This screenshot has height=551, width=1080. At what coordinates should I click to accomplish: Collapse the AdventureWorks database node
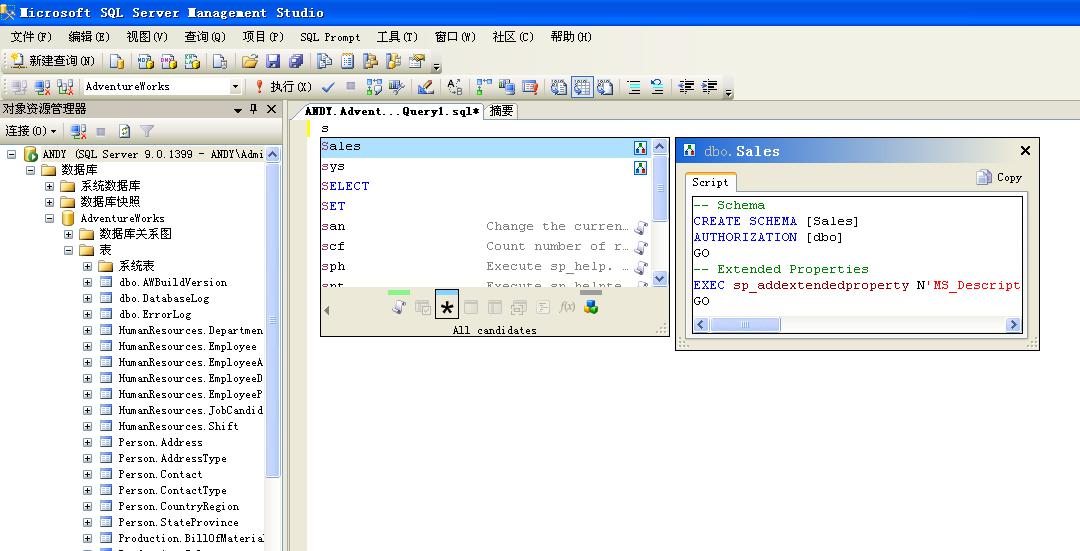(x=50, y=218)
